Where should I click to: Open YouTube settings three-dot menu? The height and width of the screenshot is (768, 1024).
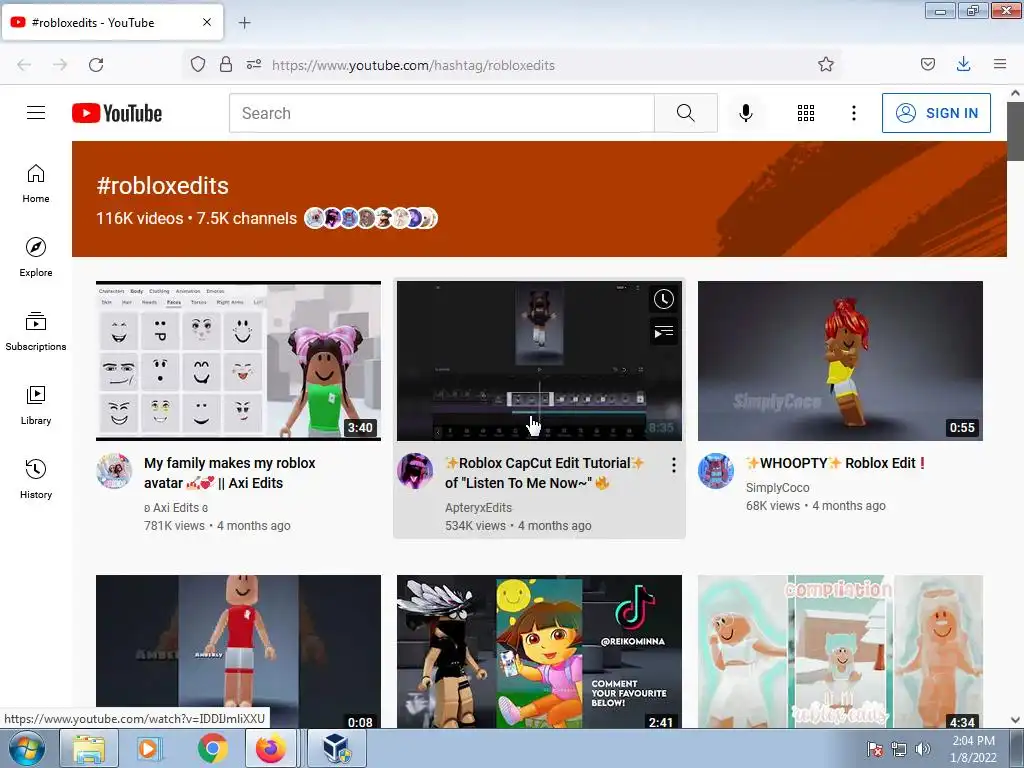pyautogui.click(x=854, y=113)
